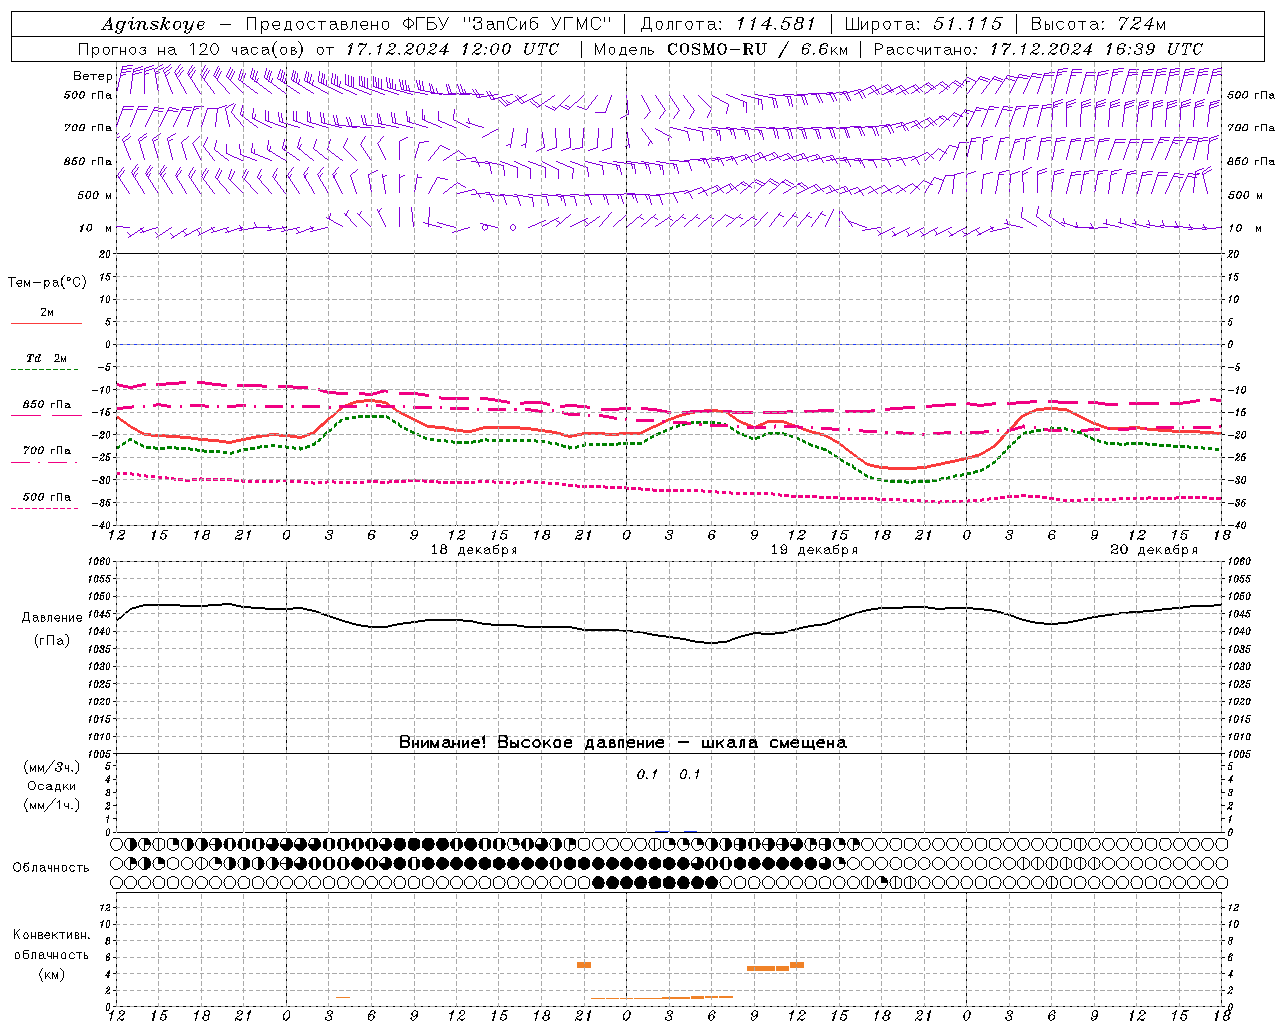Select the 19 декабря date label
Image resolution: width=1280 pixels, height=1024 pixels.
814,550
